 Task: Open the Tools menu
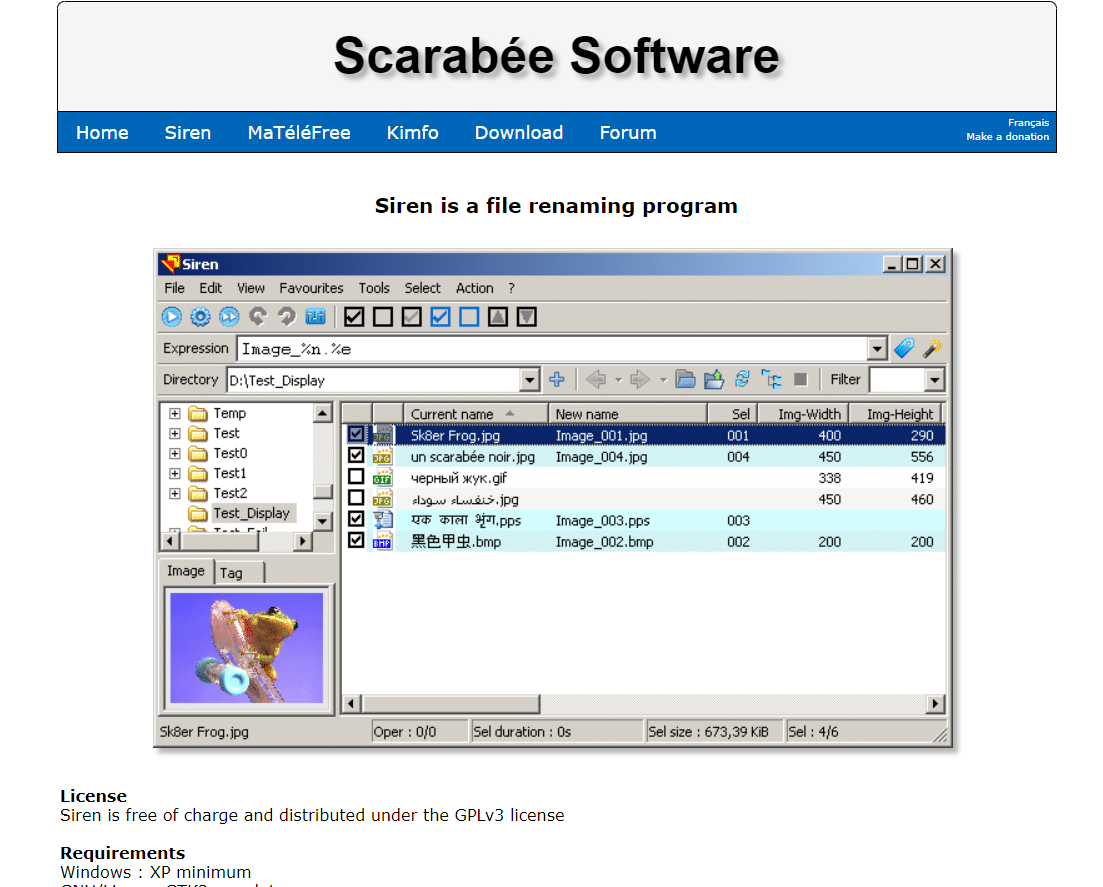(374, 288)
